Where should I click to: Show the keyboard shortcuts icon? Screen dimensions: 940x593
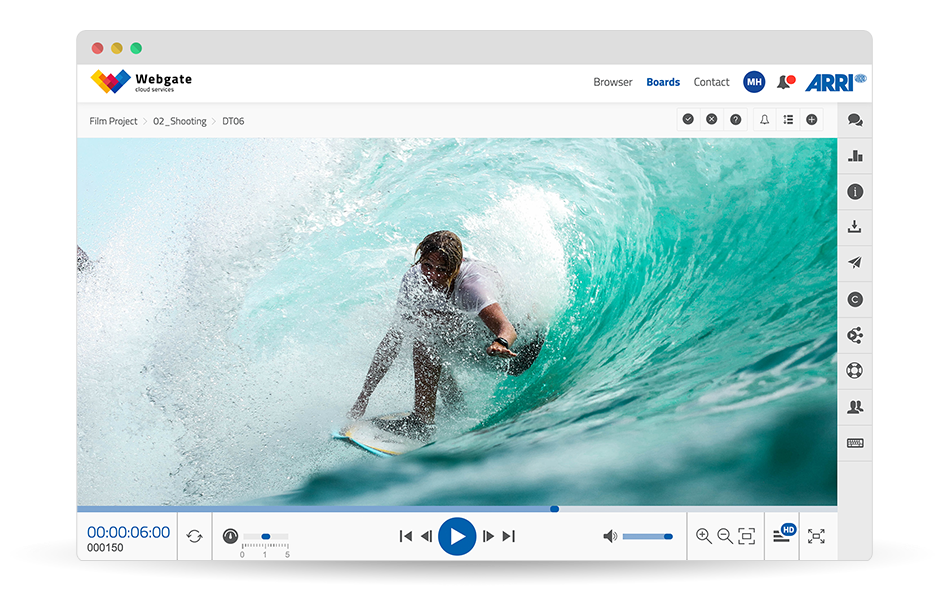(x=854, y=443)
